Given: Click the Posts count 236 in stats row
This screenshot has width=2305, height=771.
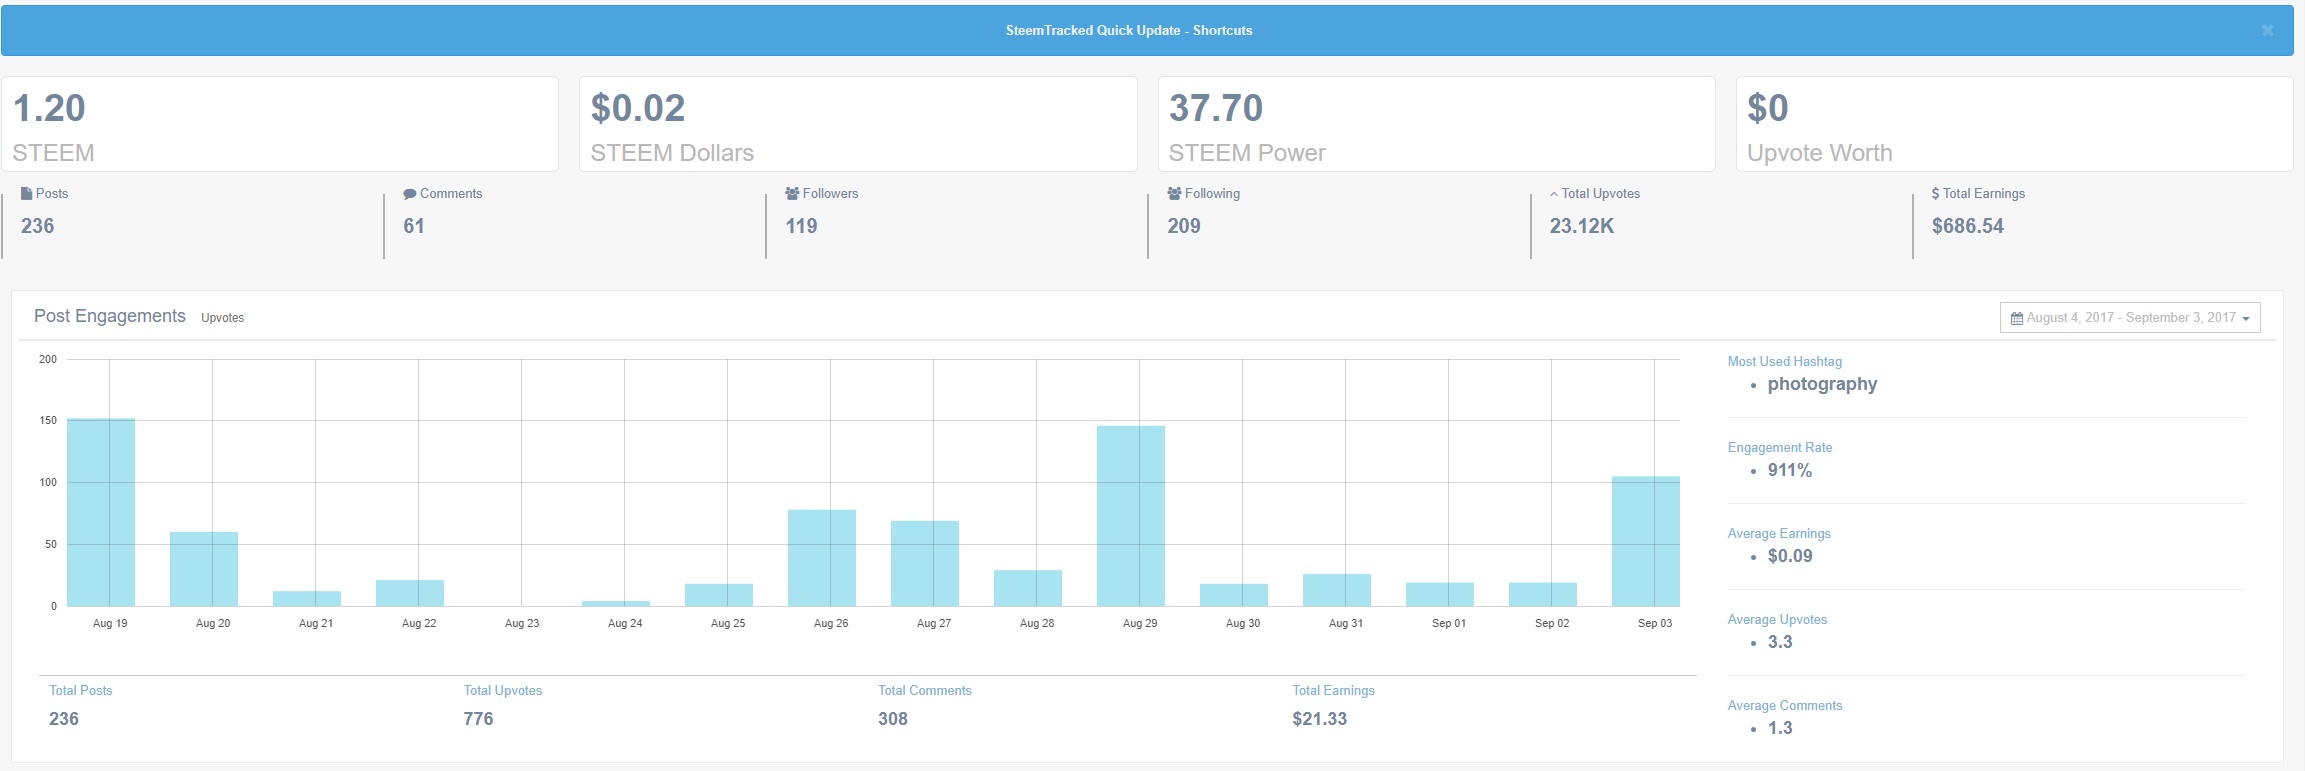Looking at the screenshot, I should tap(38, 226).
